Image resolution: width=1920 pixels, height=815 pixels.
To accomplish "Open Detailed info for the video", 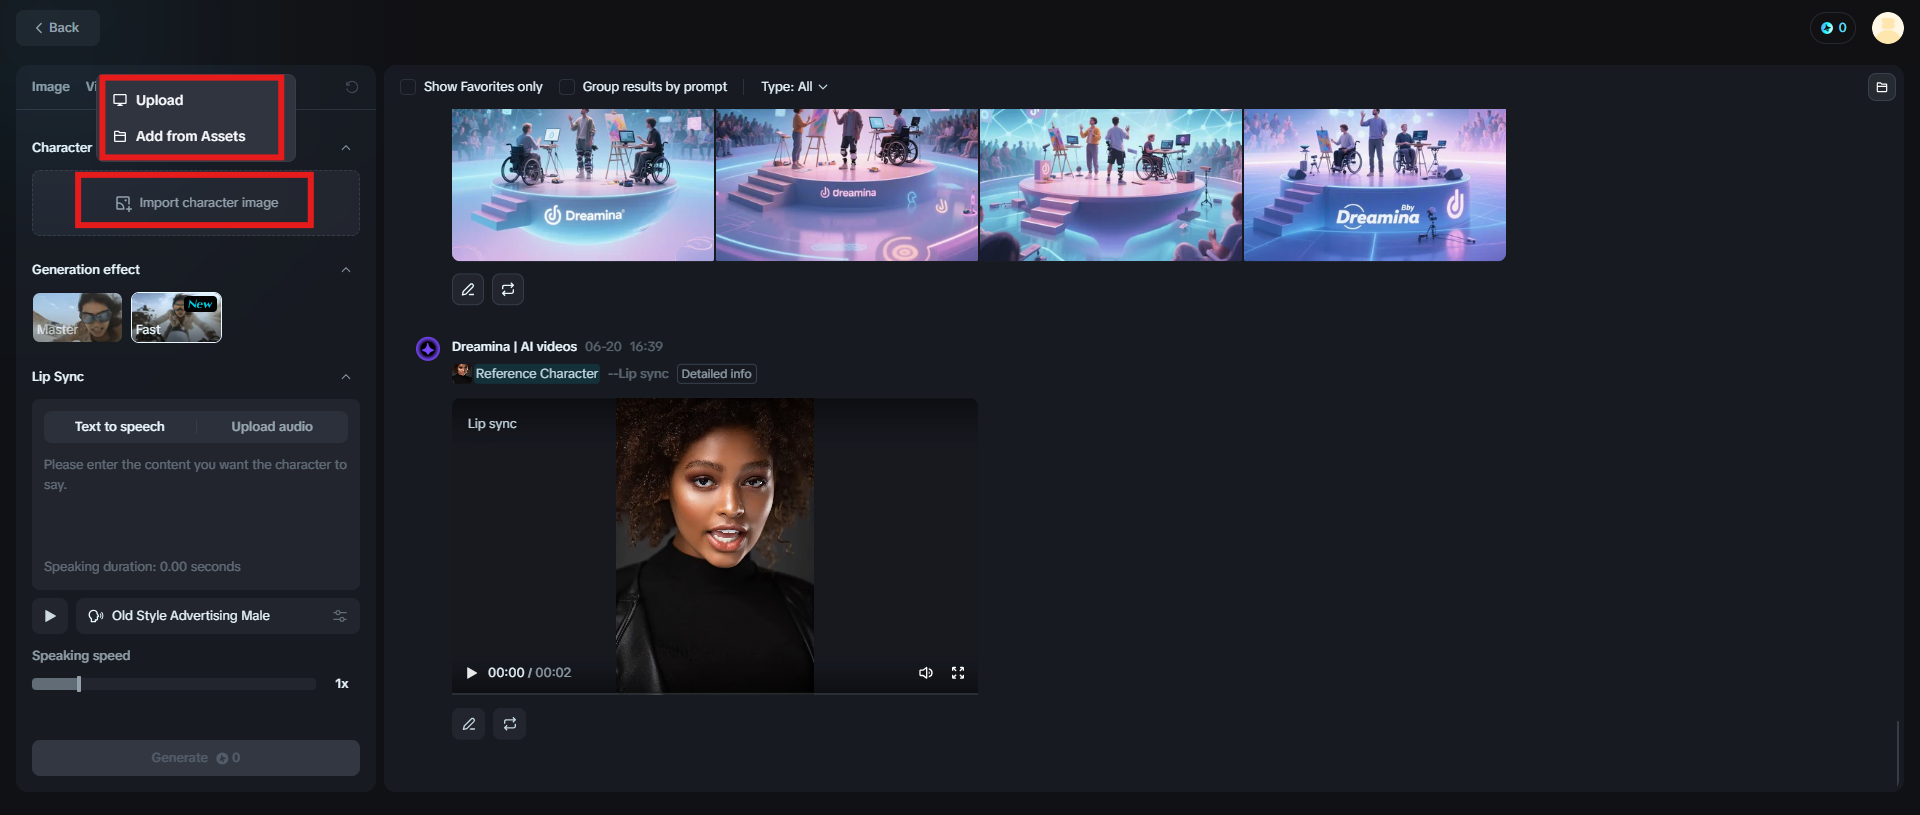I will tap(717, 374).
